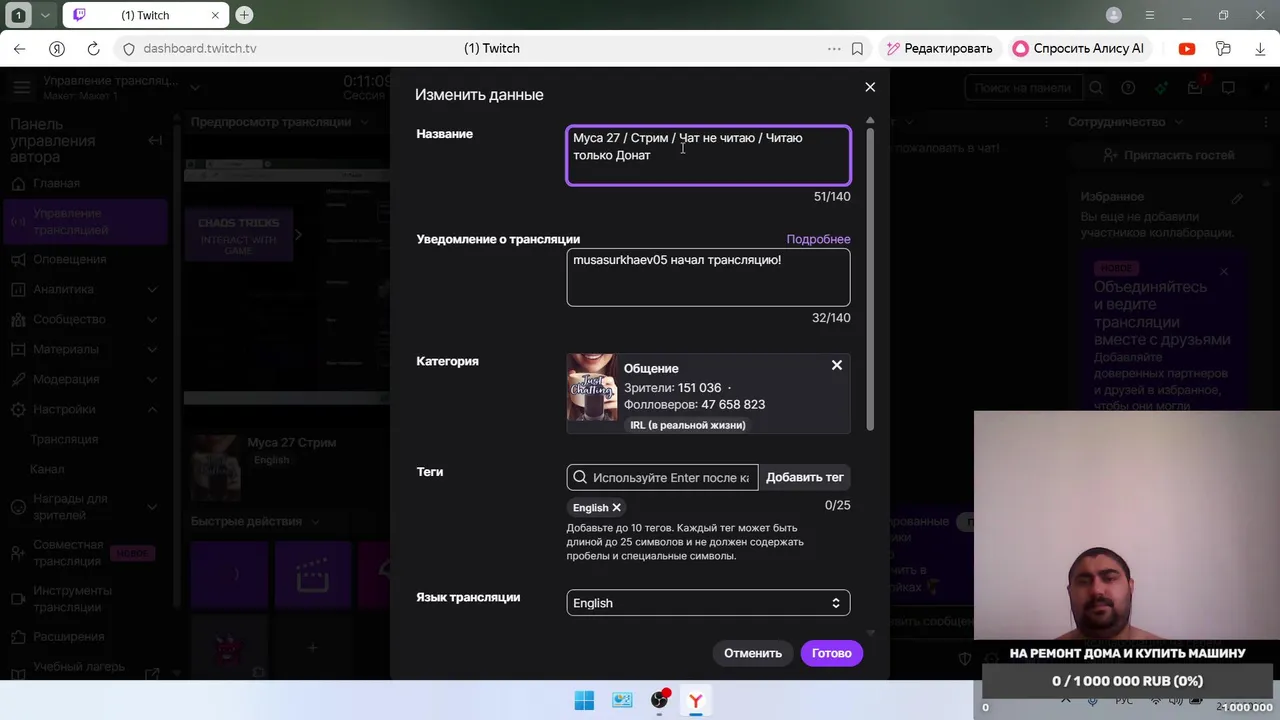Click the Инструменты трансляции camera icon

point(16,599)
